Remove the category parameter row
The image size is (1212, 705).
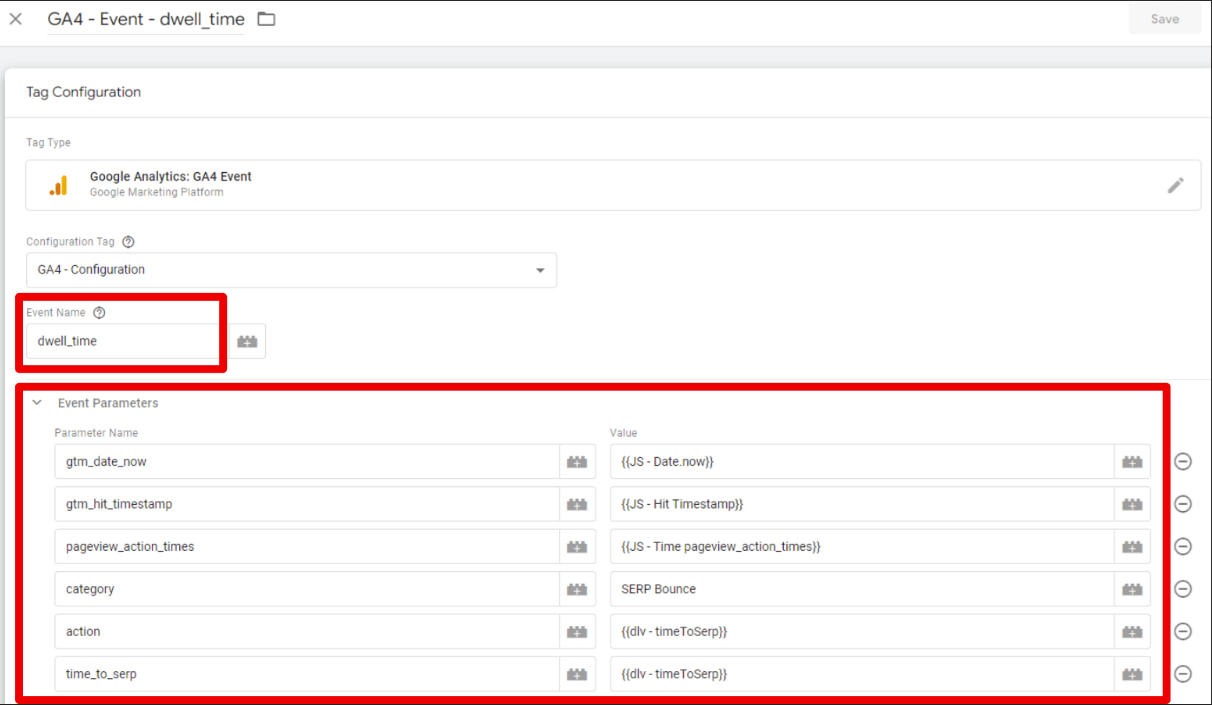1183,589
